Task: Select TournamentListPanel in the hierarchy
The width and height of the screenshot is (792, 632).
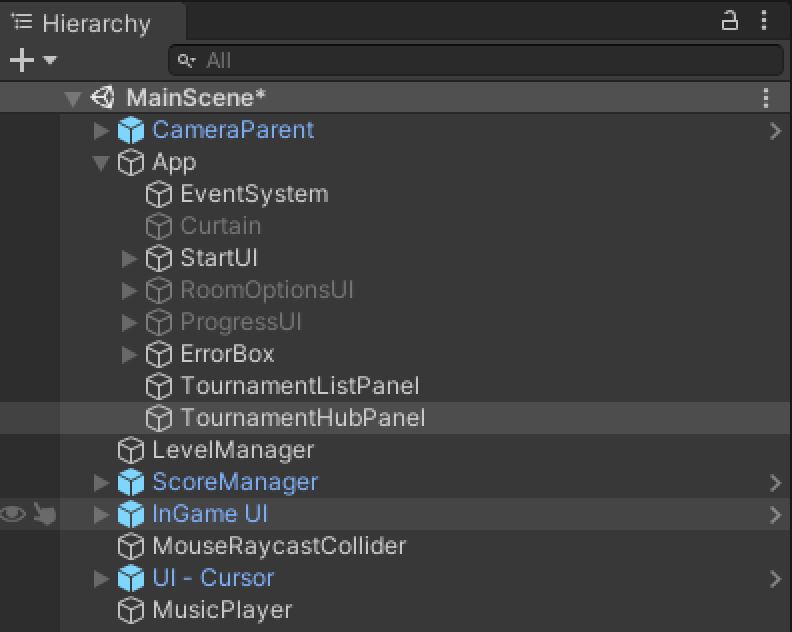Action: coord(299,386)
